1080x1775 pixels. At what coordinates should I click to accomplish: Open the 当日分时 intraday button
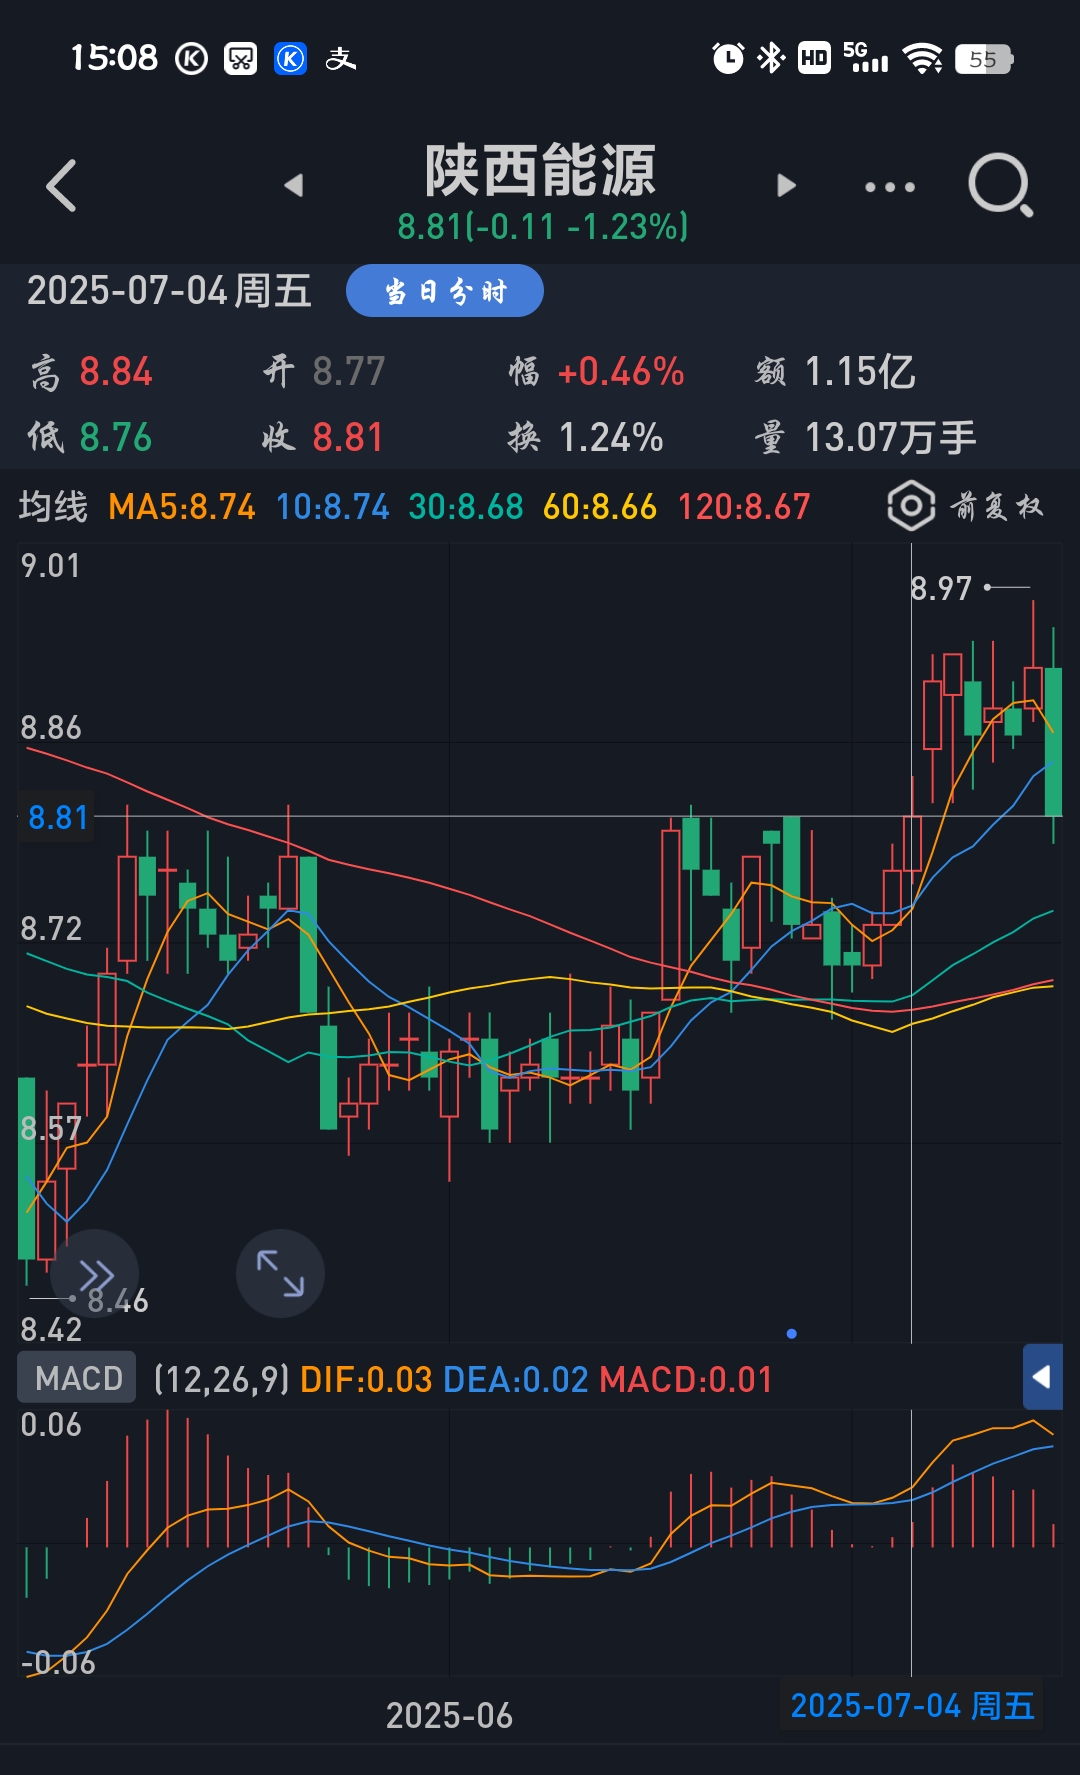coord(445,291)
